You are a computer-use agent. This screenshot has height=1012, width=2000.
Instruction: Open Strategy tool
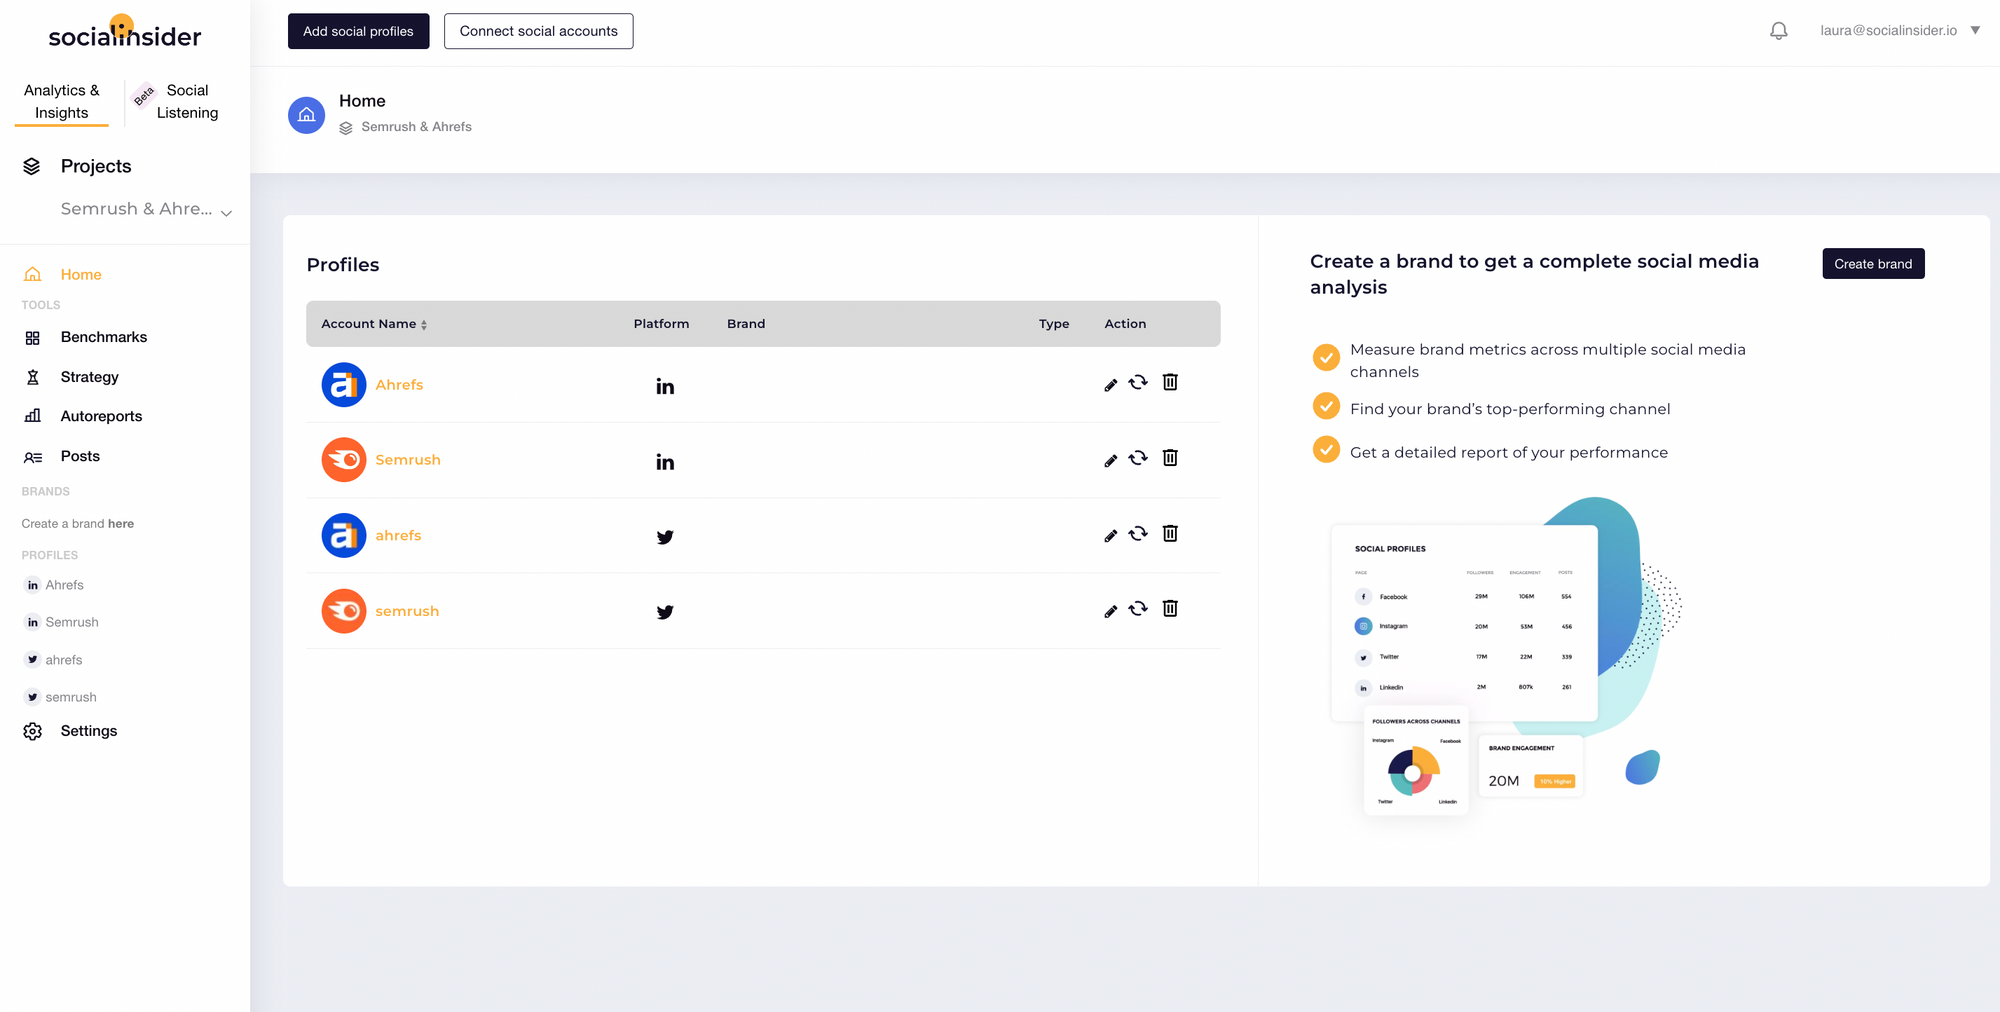click(x=90, y=377)
